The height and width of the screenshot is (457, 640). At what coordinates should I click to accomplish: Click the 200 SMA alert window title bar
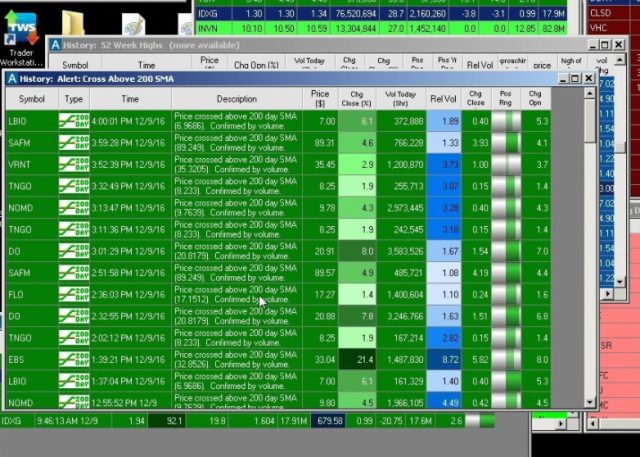tap(282, 78)
